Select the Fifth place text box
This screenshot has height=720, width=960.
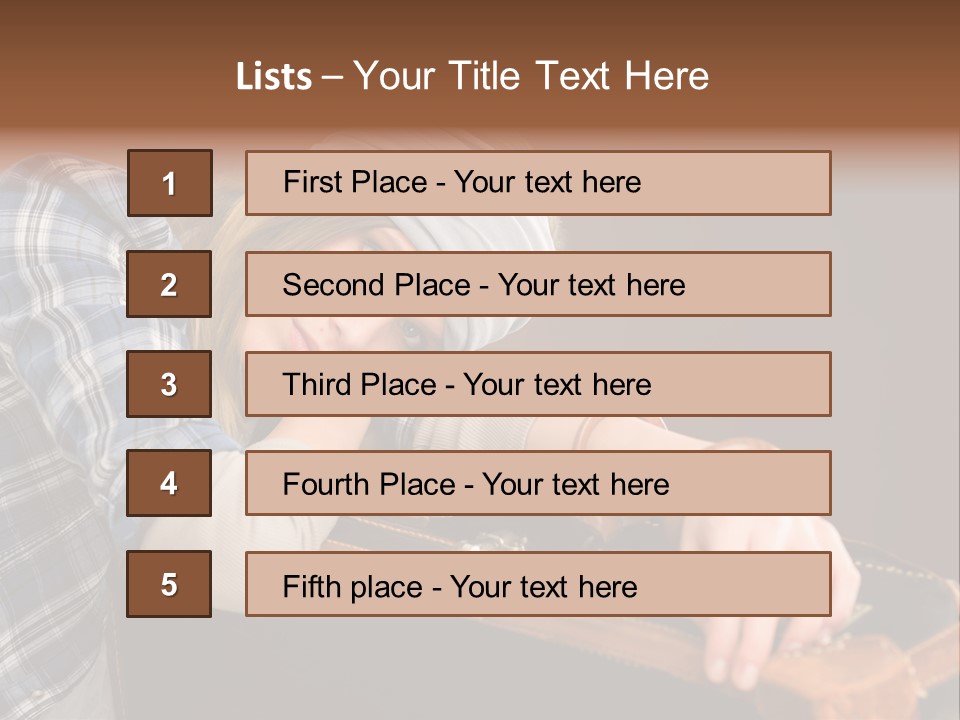point(538,583)
